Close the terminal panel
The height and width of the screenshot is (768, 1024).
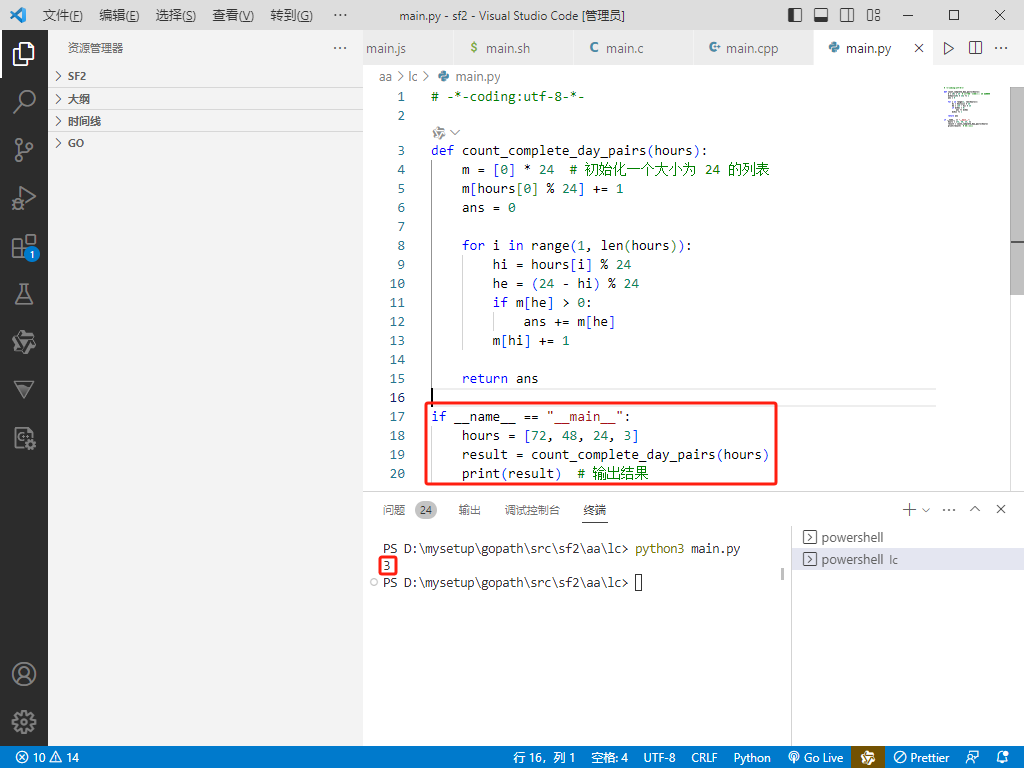tap(1000, 509)
